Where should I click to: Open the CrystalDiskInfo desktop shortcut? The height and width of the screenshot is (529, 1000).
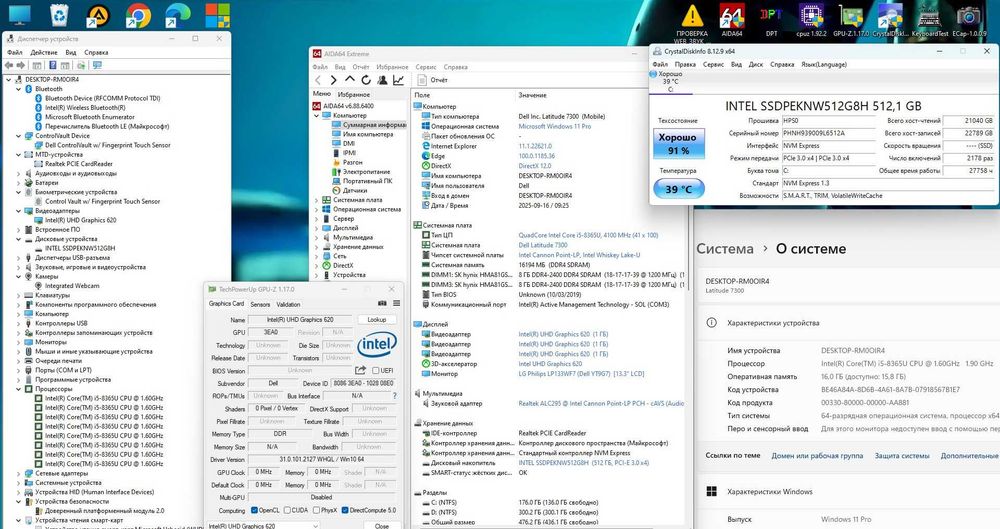point(890,19)
